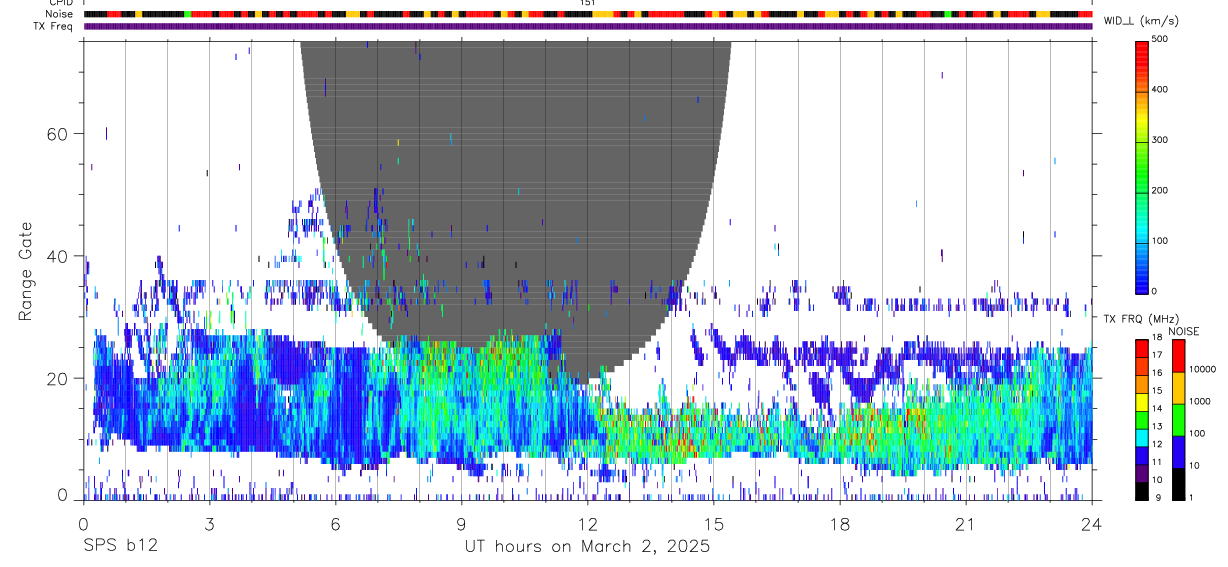The image size is (1228, 567).
Task: Click the purple TX Freq strip above the plot
Action: [x=588, y=26]
